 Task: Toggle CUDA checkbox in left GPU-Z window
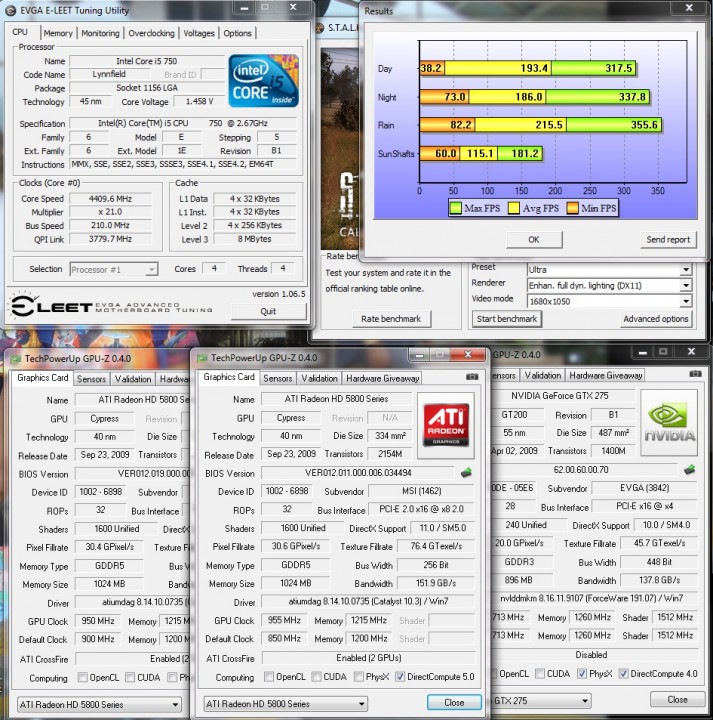[130, 677]
